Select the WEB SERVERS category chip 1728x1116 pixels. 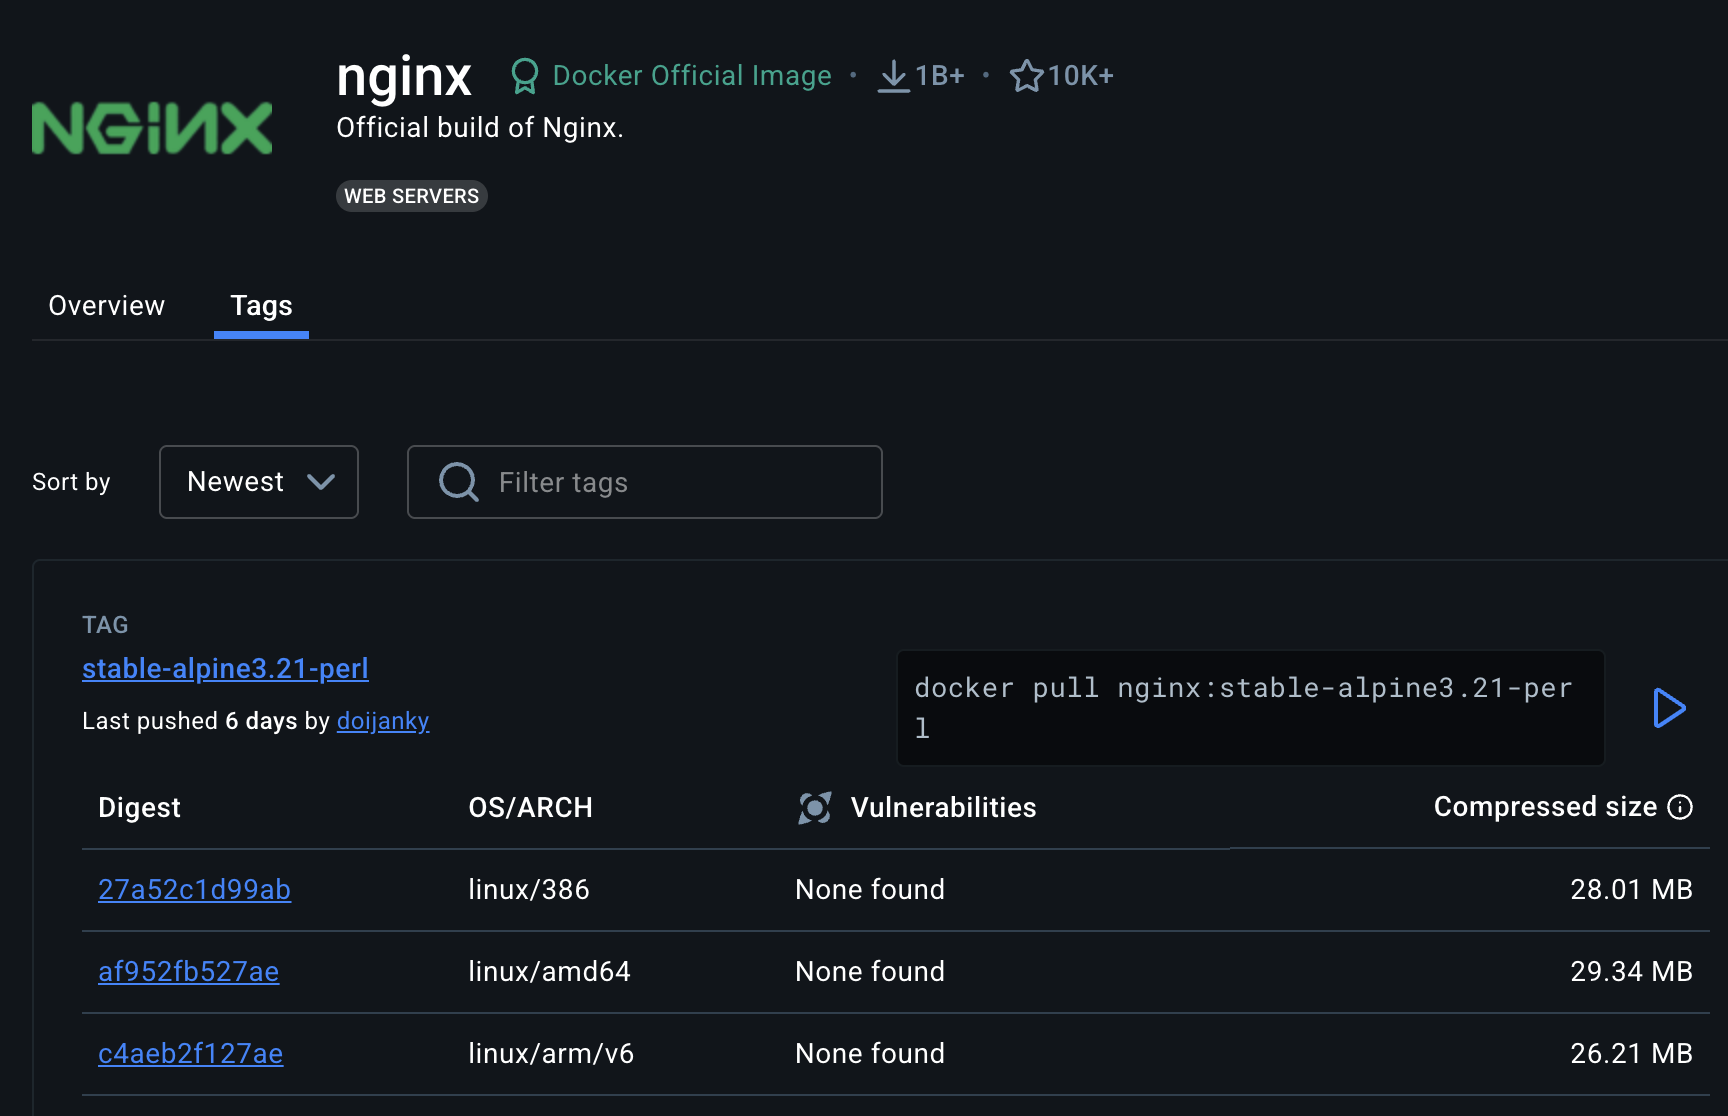[x=412, y=196]
